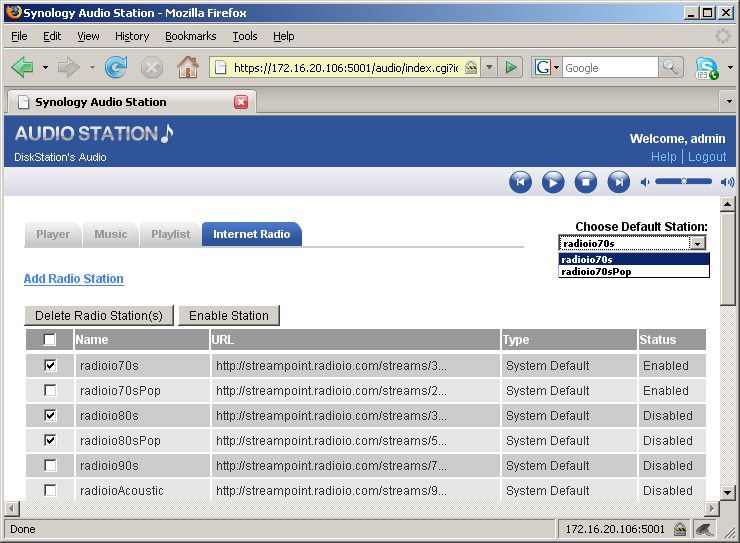The height and width of the screenshot is (543, 740).
Task: Click the grey Forward arrow button
Action: point(68,67)
